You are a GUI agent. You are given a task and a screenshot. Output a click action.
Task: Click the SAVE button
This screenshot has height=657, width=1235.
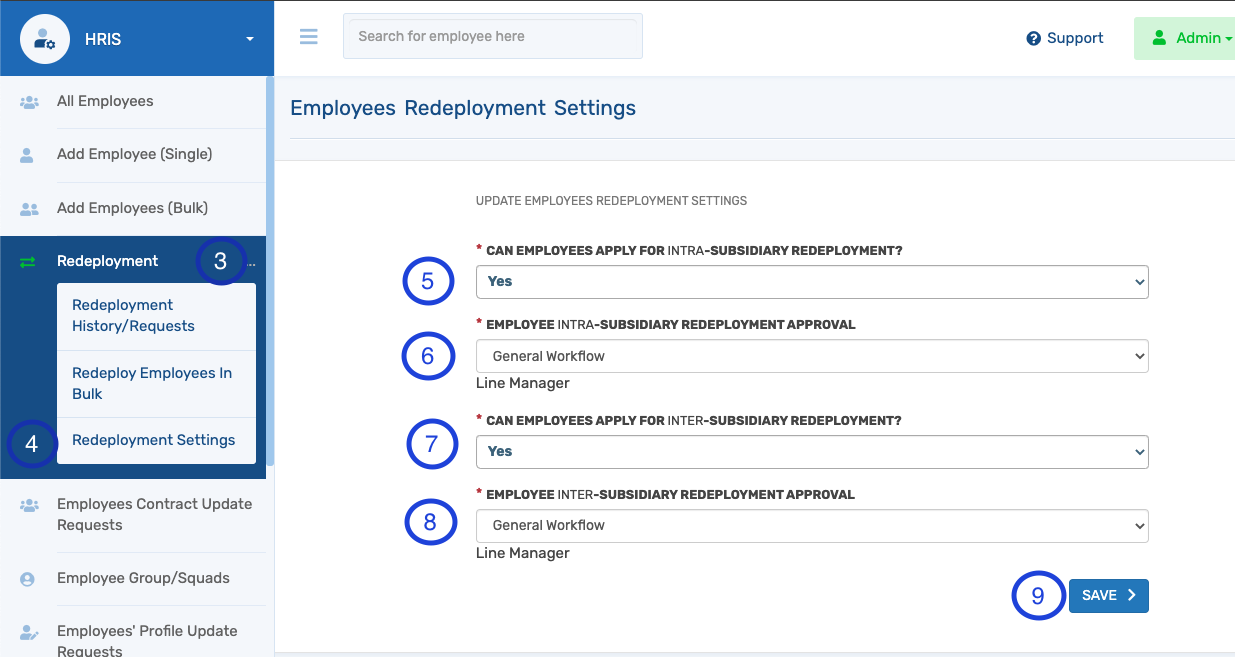[x=1108, y=595]
